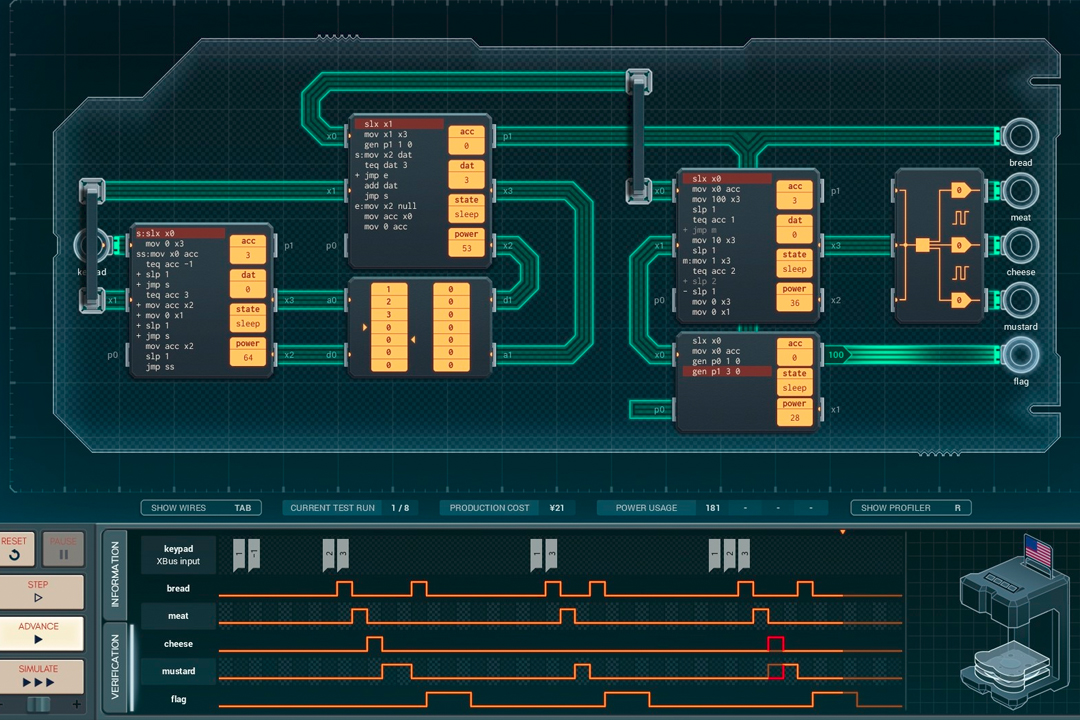The image size is (1080, 720).
Task: Click the bottom logic gate in the gate component
Action: 960,300
